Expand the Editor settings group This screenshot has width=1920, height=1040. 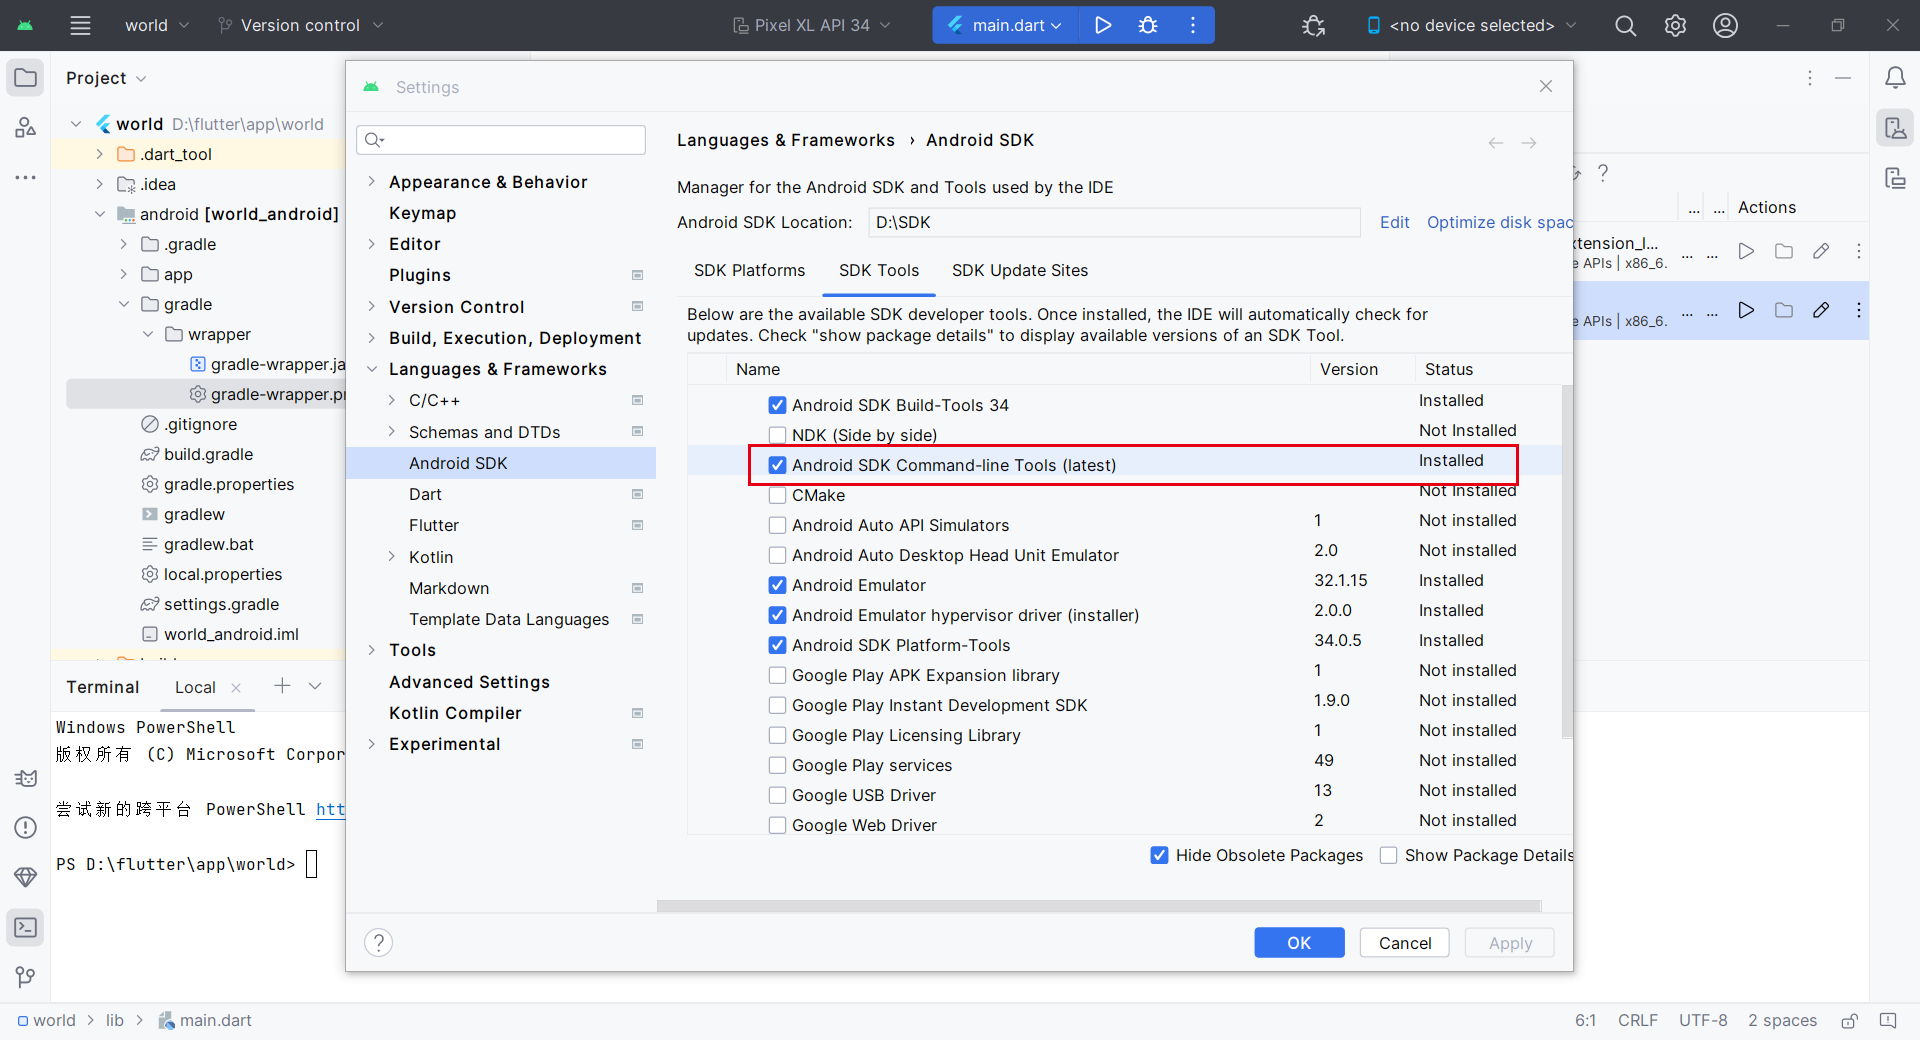point(372,244)
